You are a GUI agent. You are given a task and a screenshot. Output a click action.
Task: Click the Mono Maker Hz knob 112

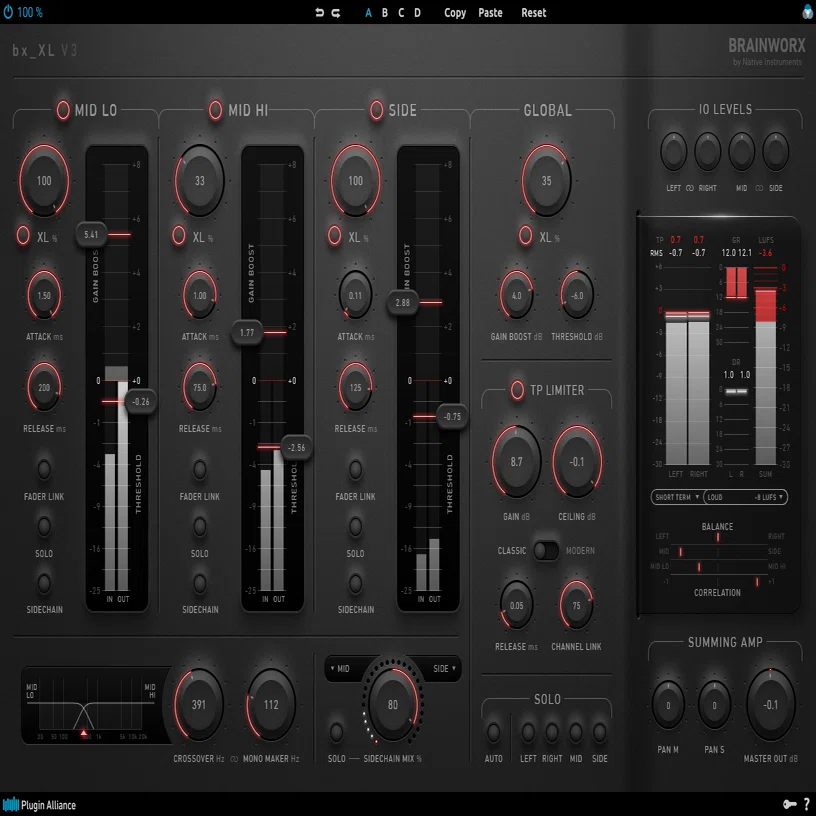tap(271, 705)
